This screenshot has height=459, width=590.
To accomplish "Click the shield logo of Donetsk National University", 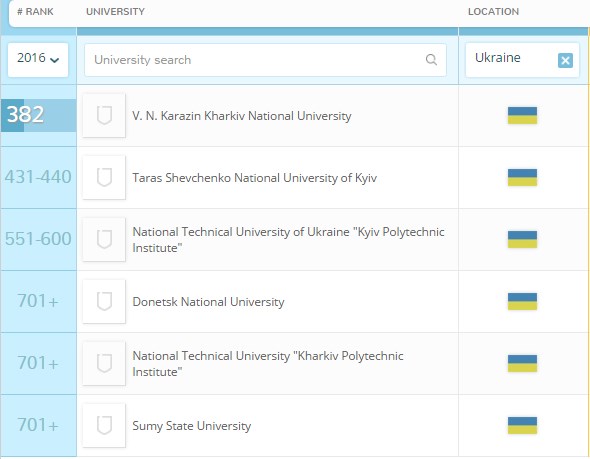I will pos(104,301).
